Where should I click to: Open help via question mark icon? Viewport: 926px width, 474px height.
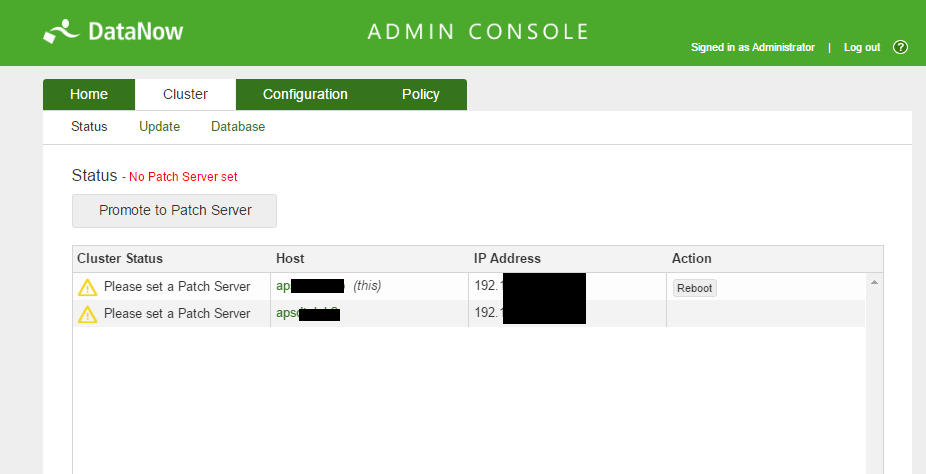pyautogui.click(x=900, y=47)
